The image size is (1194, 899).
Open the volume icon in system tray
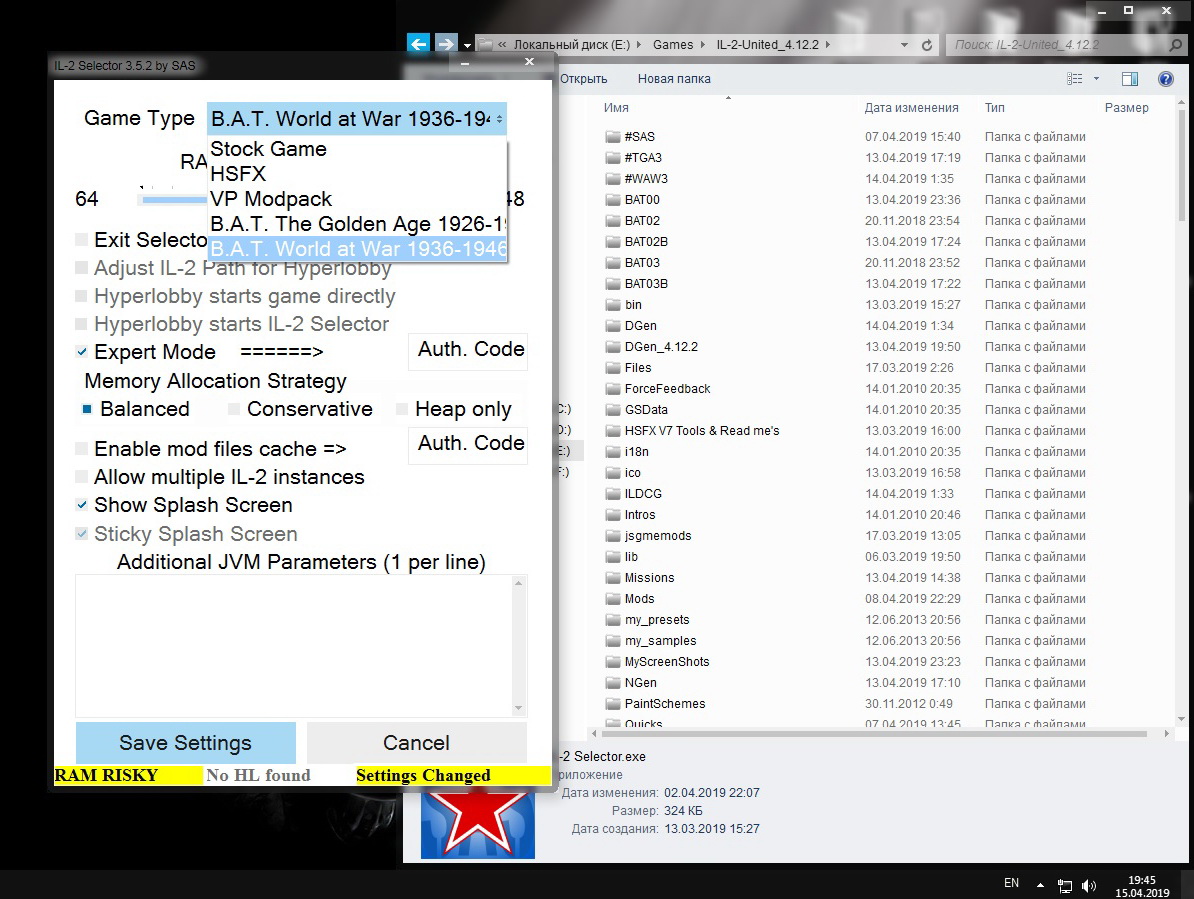tap(1089, 885)
